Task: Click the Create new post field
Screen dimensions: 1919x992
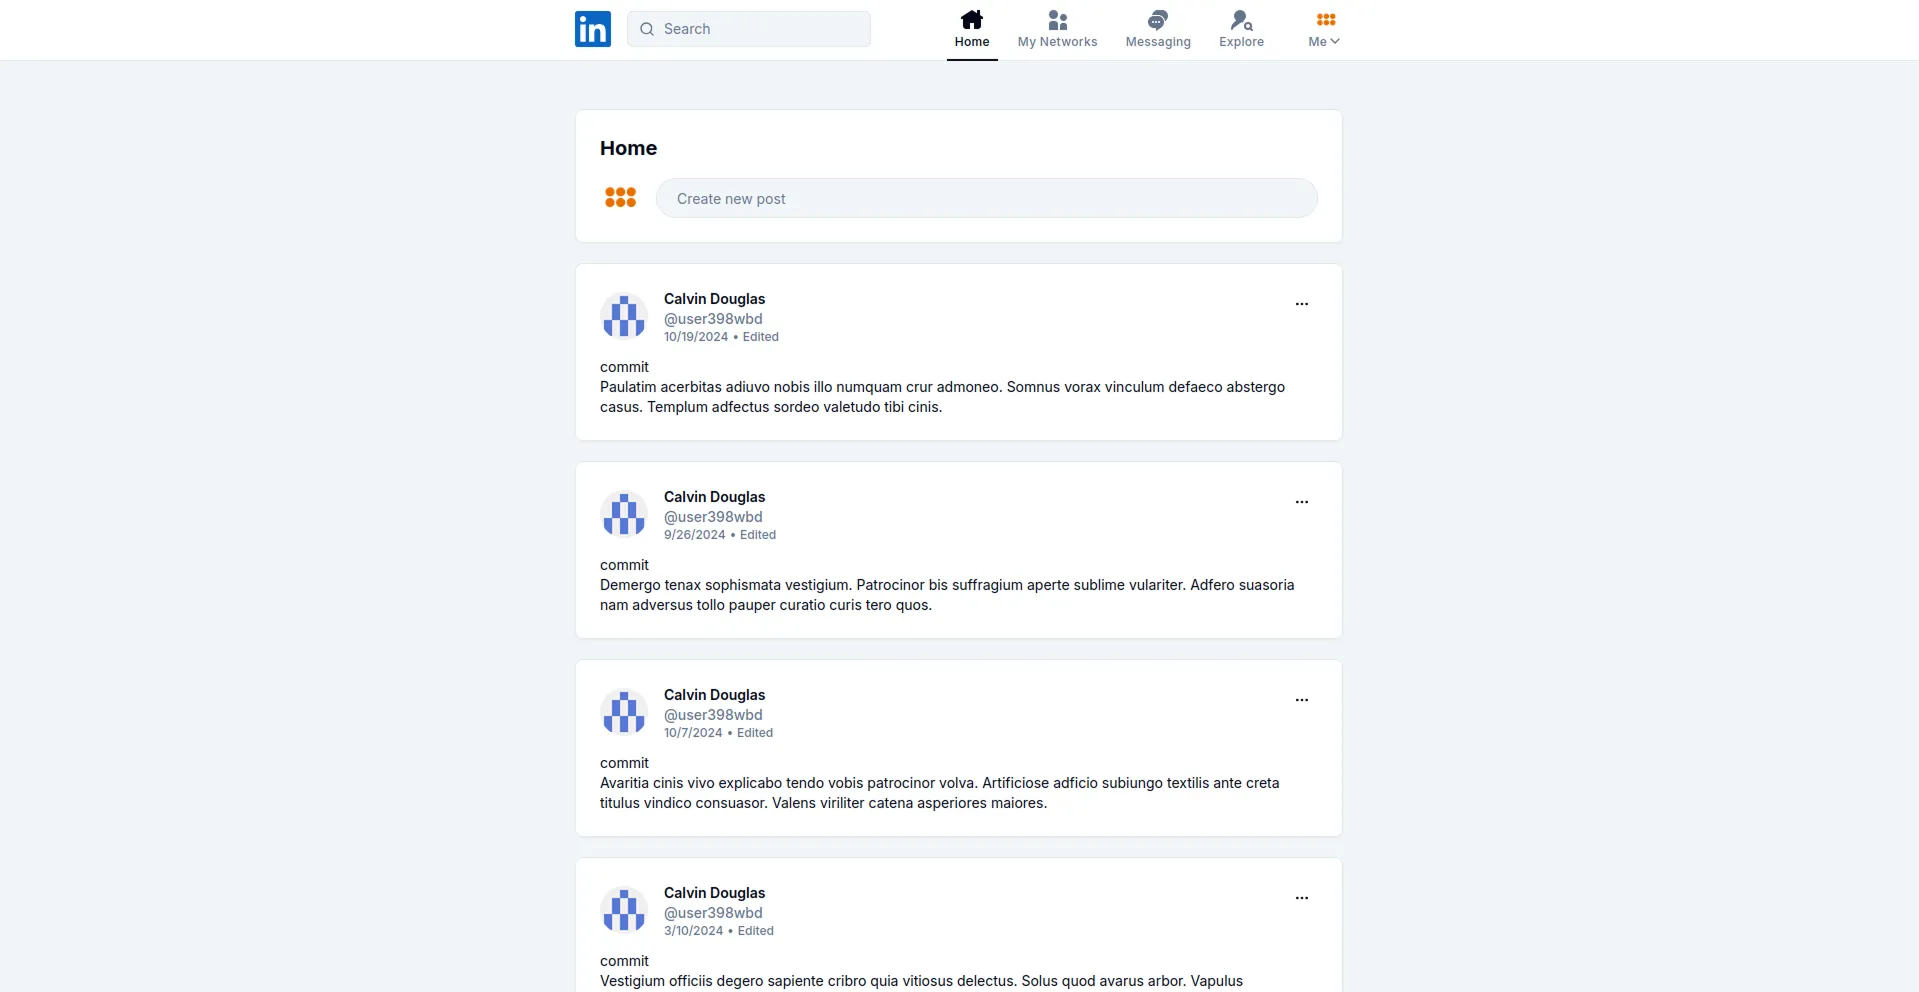Action: point(986,198)
